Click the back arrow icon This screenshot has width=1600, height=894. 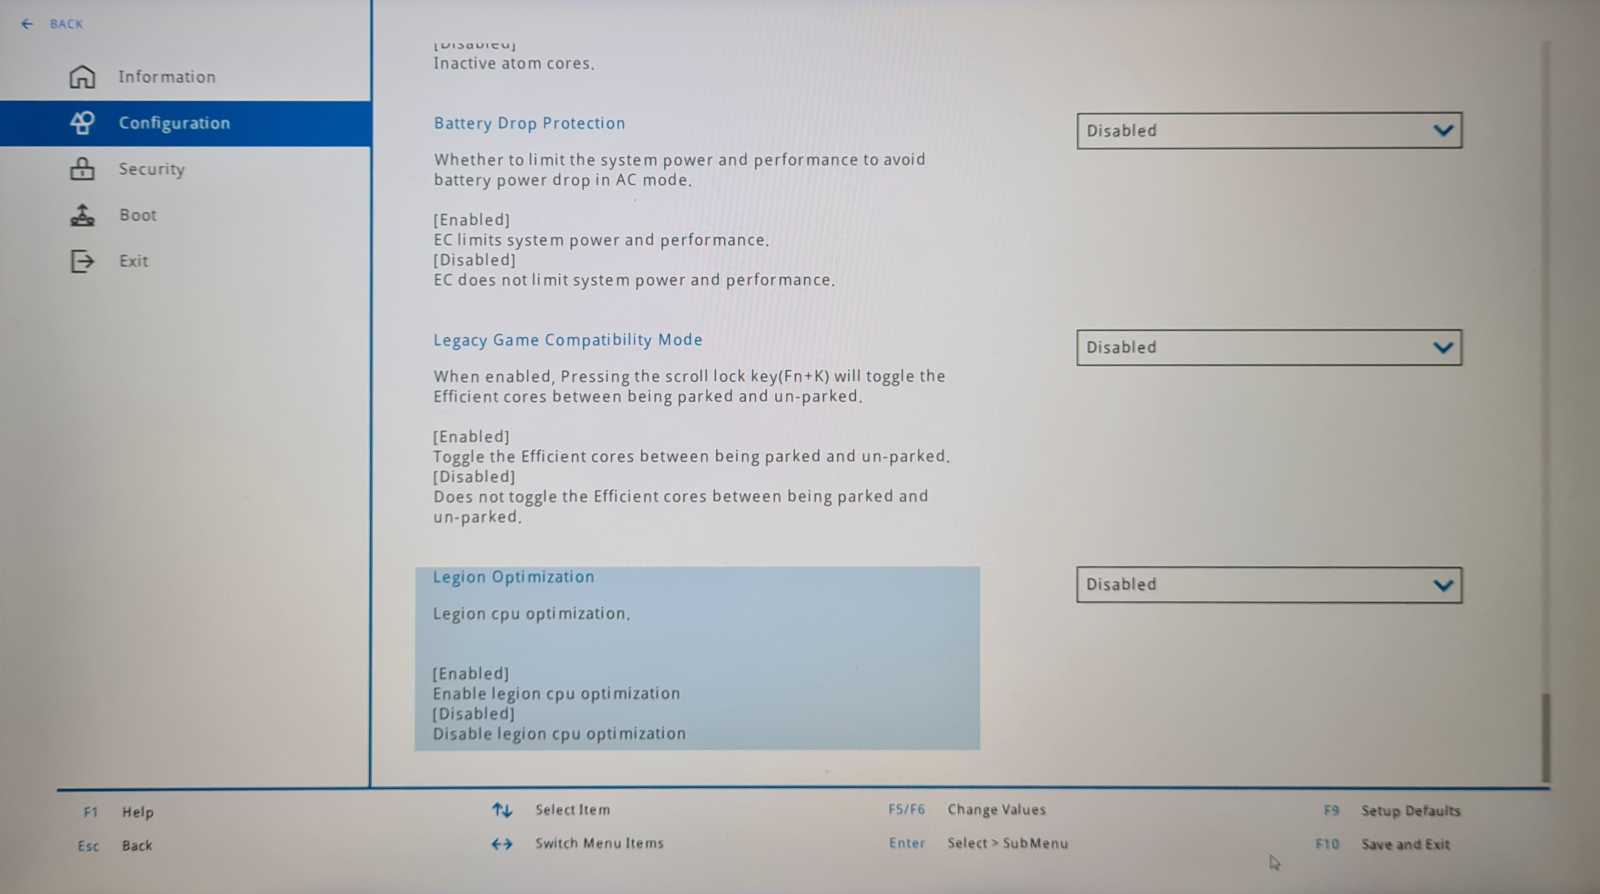tap(27, 24)
